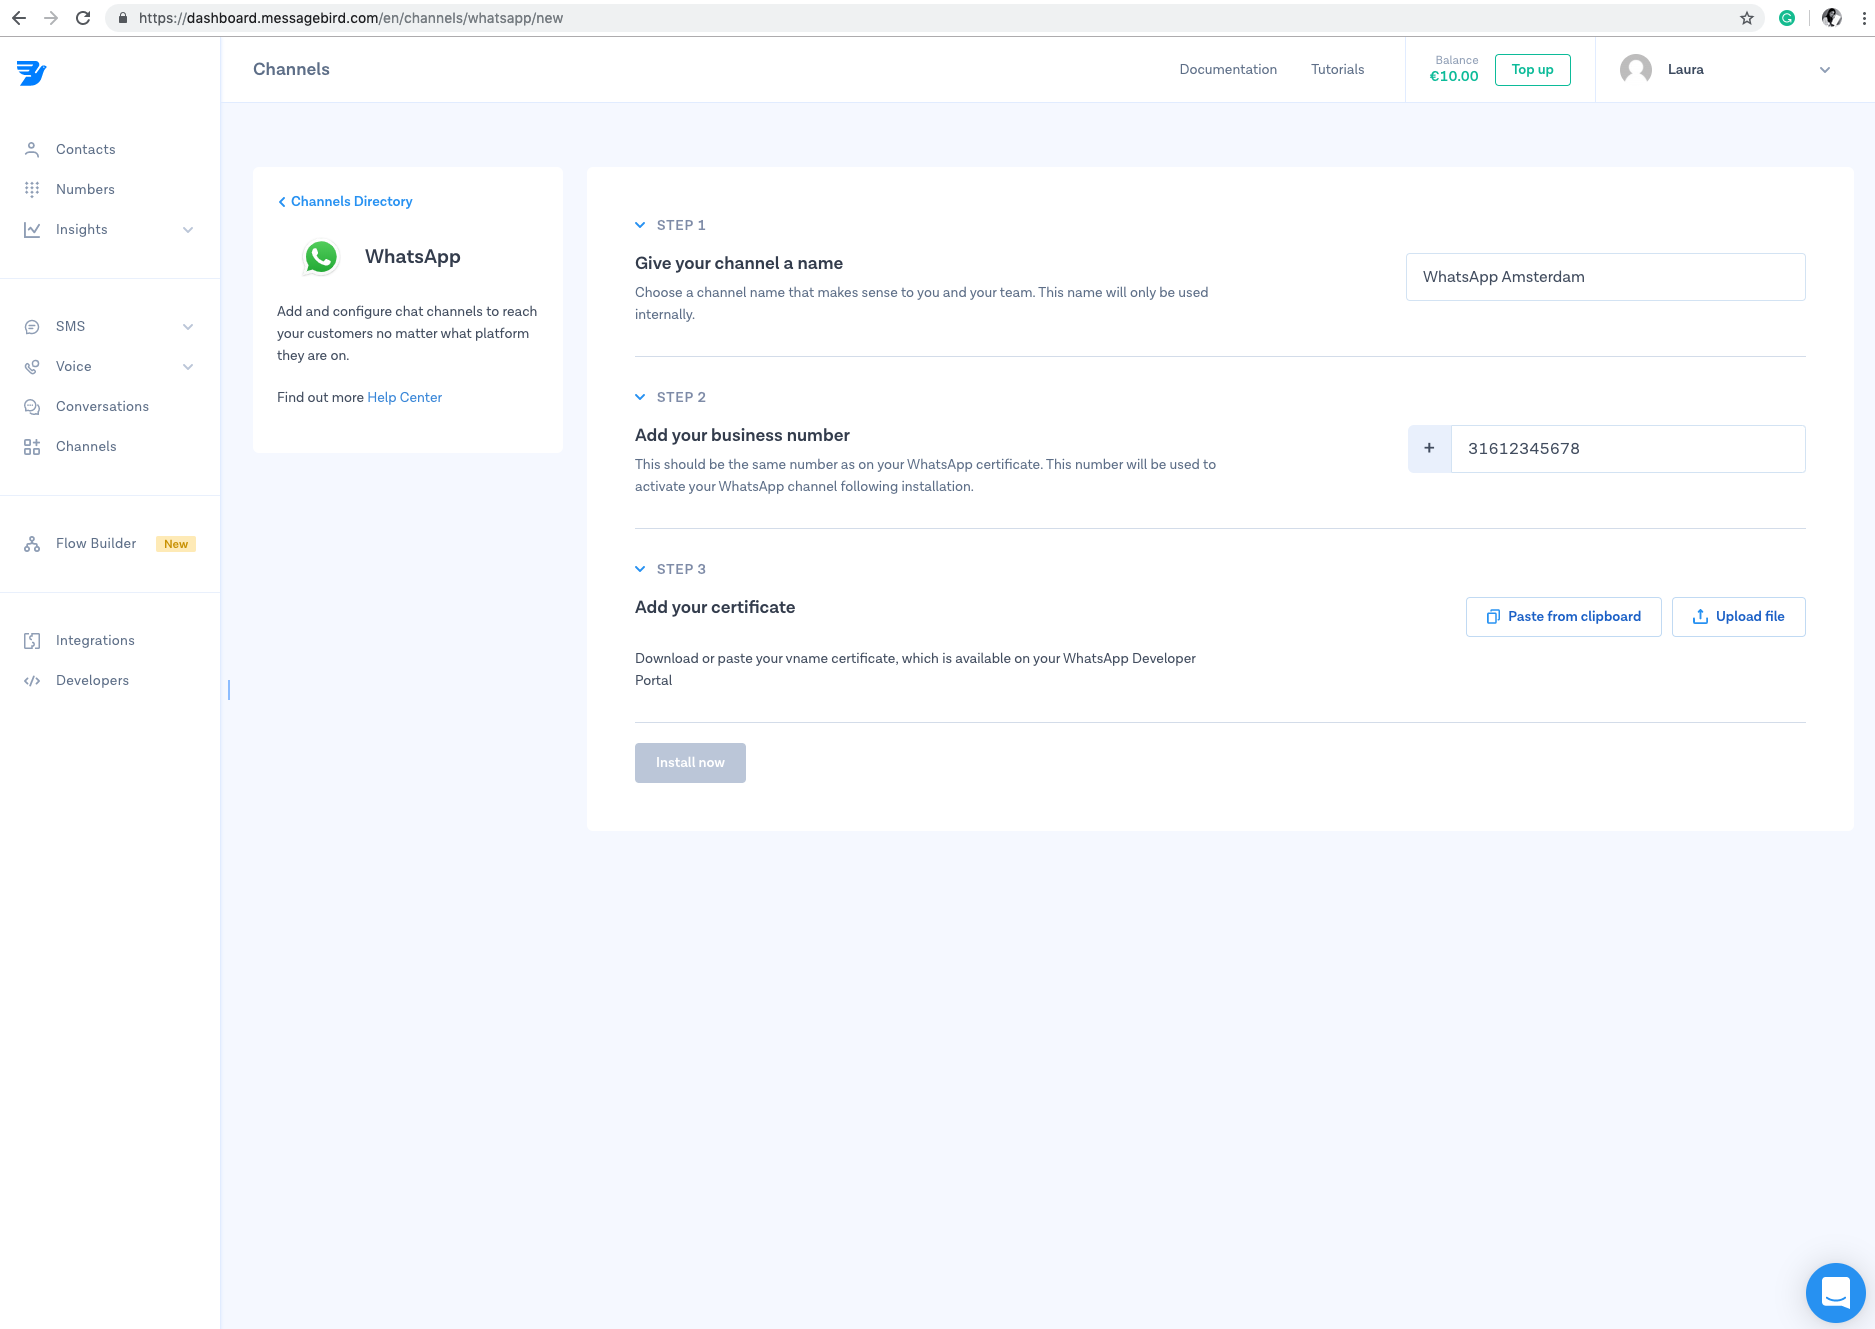Click the MessageBird logo icon
The height and width of the screenshot is (1329, 1875).
(x=31, y=73)
